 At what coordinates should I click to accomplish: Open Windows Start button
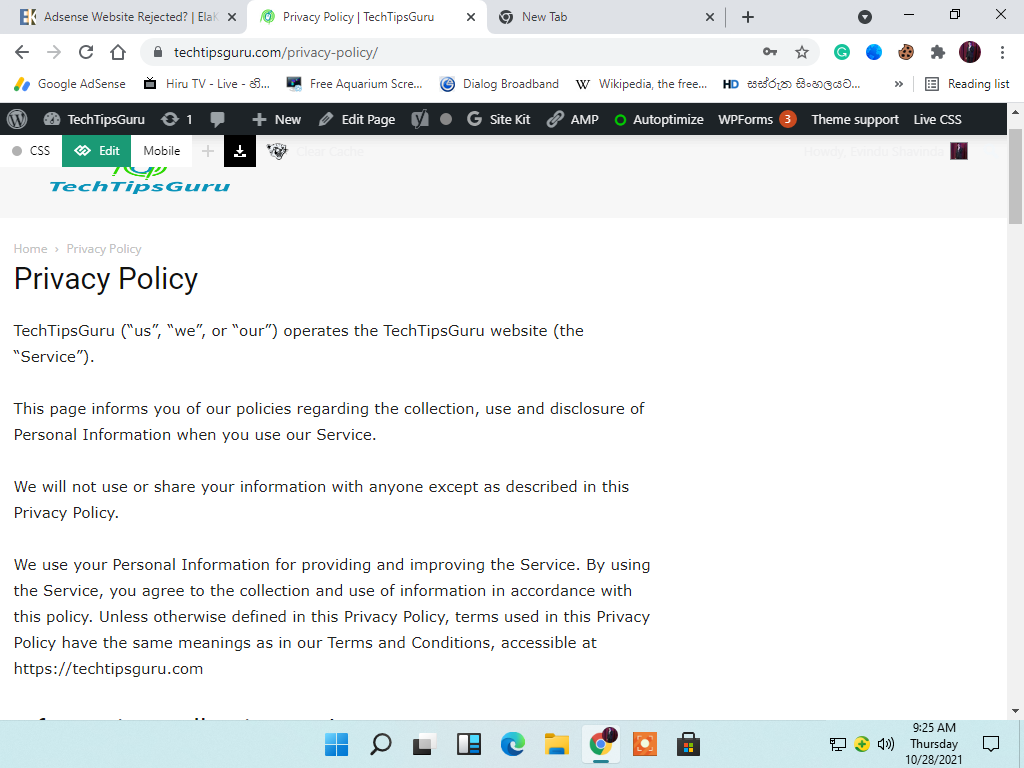click(x=336, y=744)
